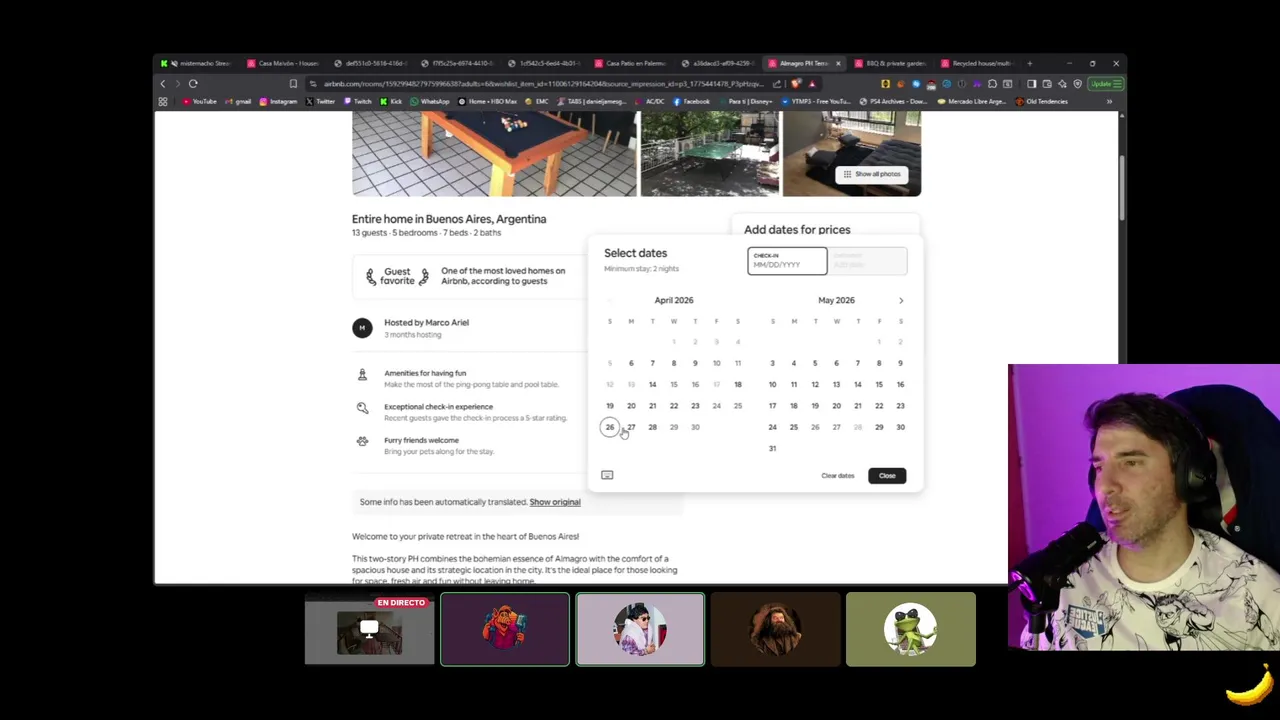Go to next month in calendar
Screen dimensions: 1280x720
click(x=900, y=300)
